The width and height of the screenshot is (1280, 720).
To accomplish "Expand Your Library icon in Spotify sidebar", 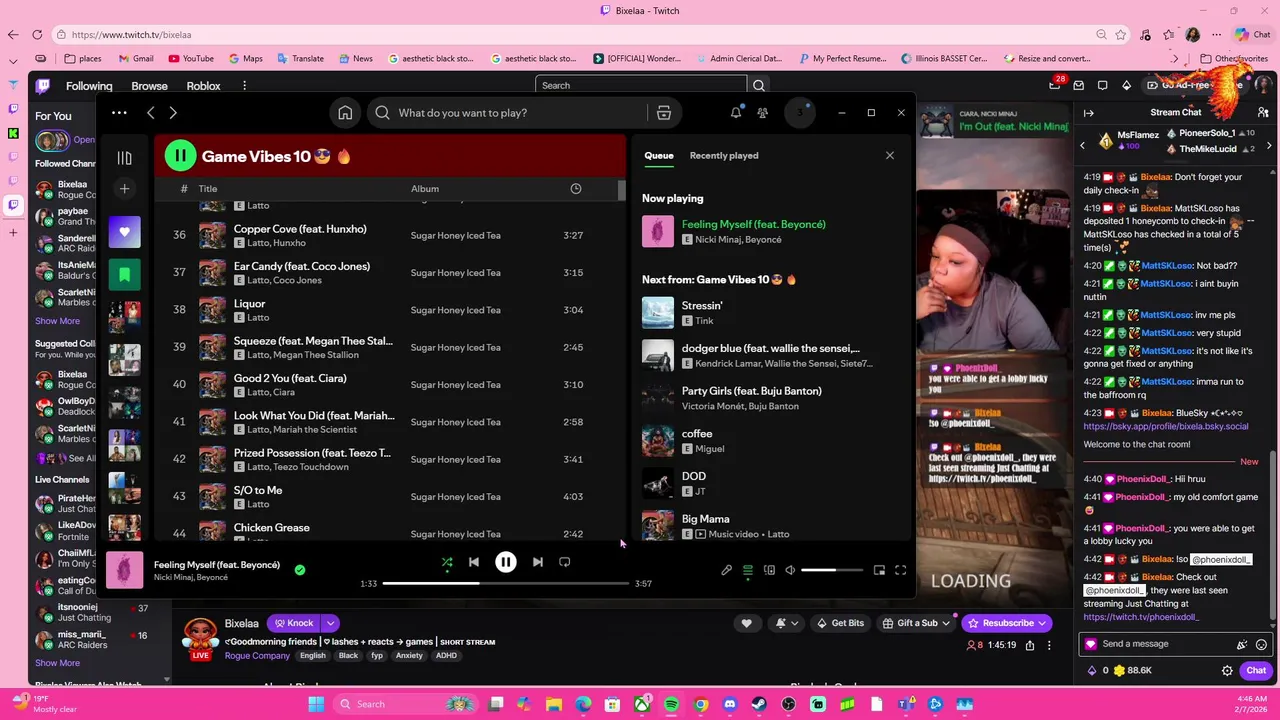I will coord(124,158).
